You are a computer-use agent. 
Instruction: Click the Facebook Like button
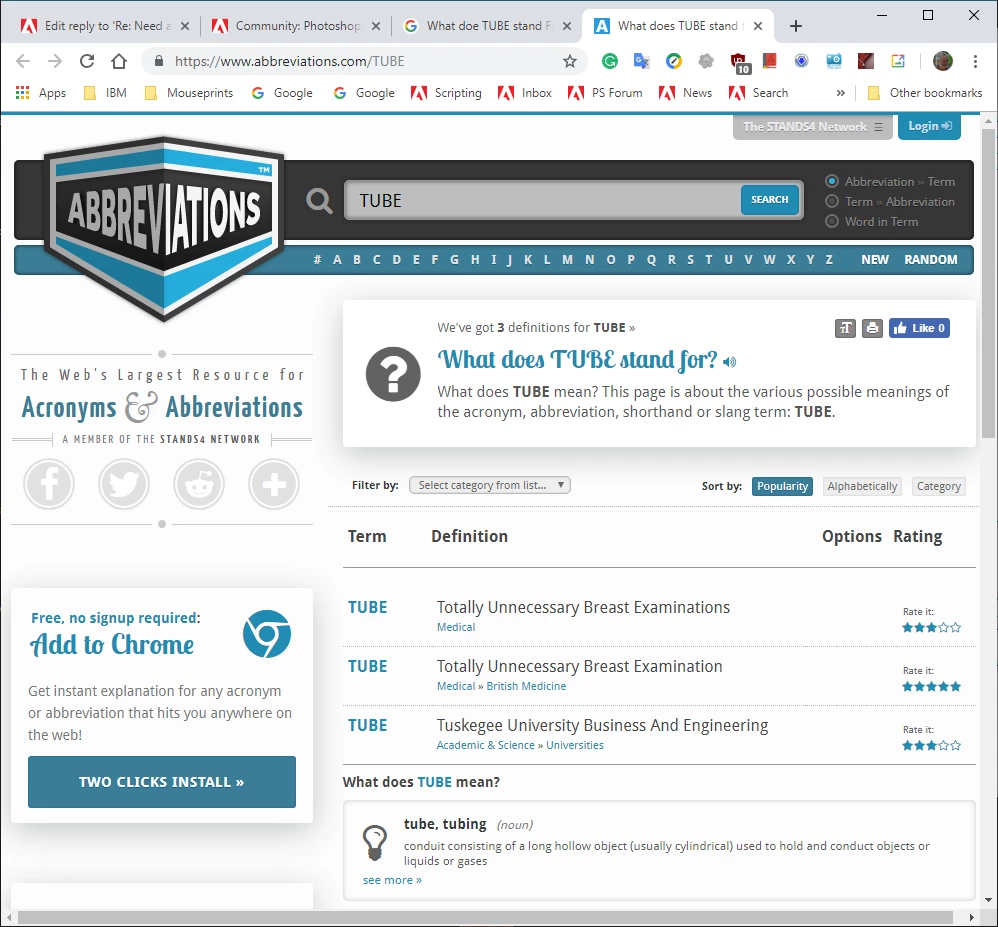coord(919,328)
